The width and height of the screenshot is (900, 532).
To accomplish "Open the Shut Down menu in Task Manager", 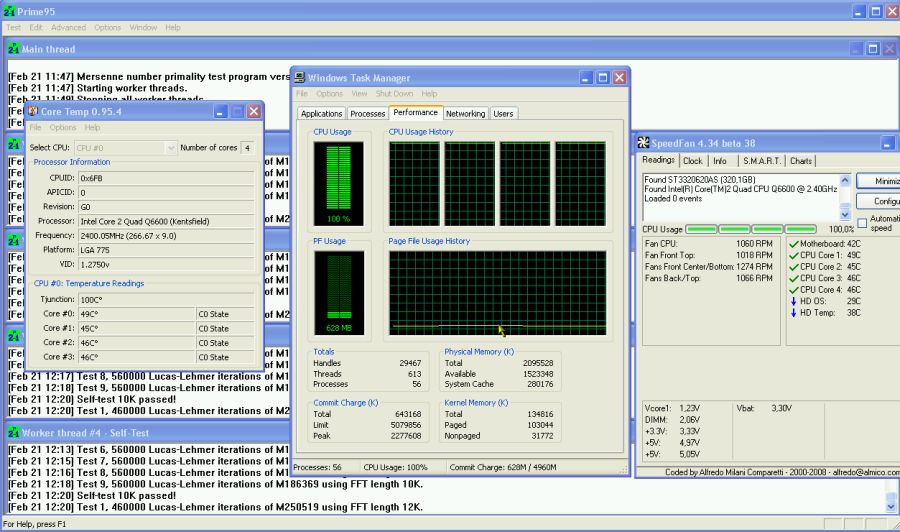I will (x=394, y=94).
